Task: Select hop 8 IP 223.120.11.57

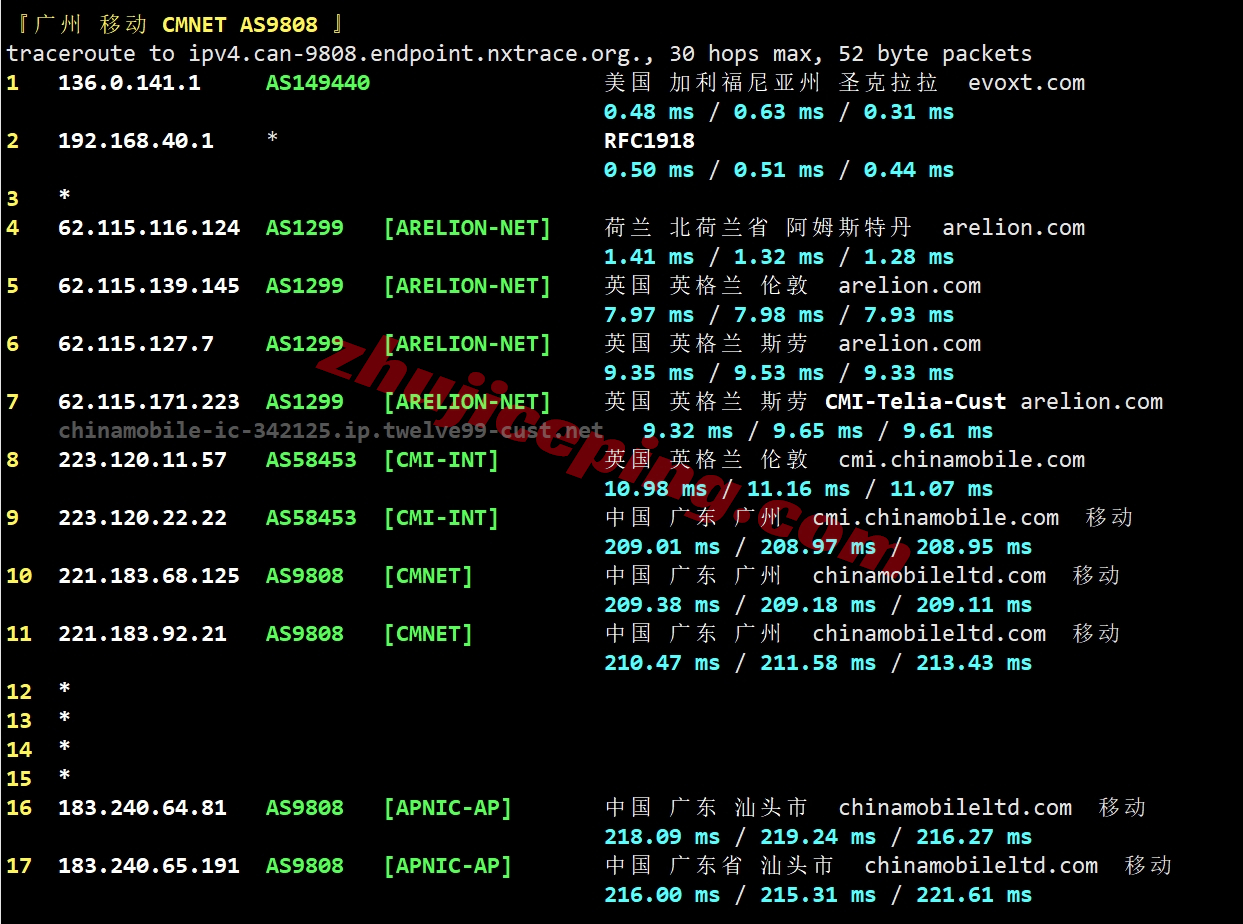Action: [x=142, y=460]
